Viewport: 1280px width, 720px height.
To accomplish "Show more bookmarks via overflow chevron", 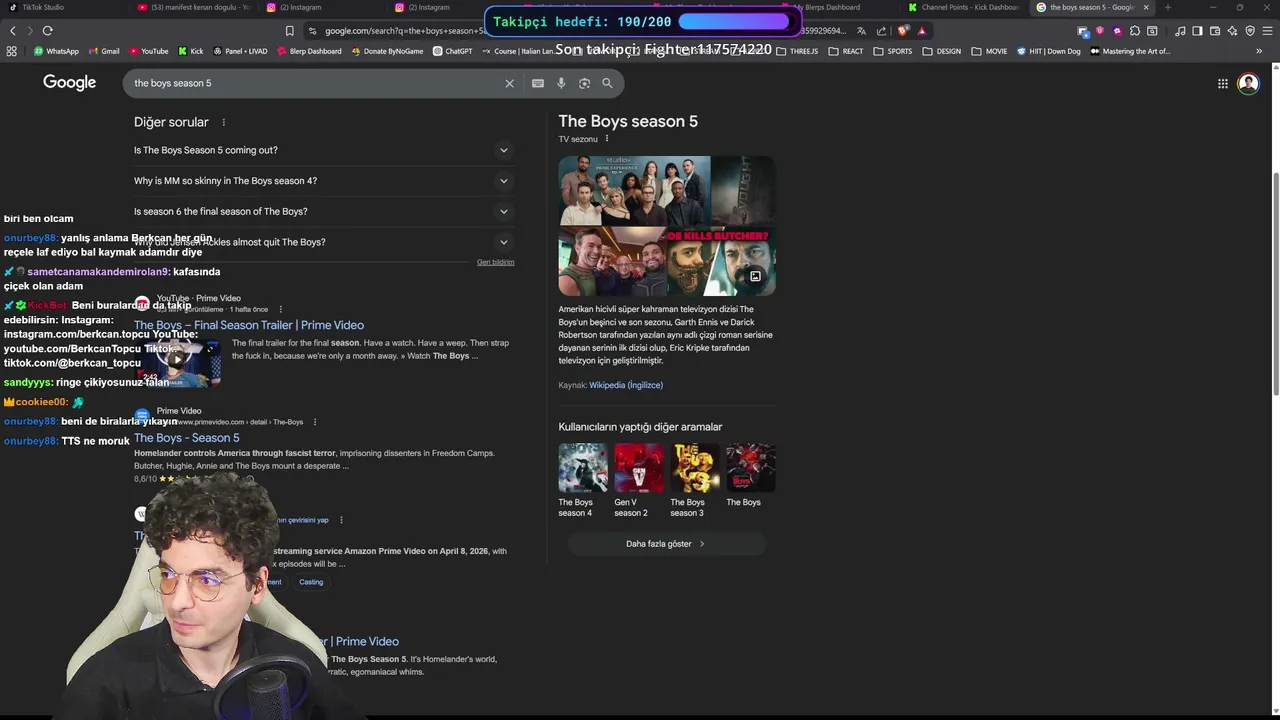I will pos(1258,51).
